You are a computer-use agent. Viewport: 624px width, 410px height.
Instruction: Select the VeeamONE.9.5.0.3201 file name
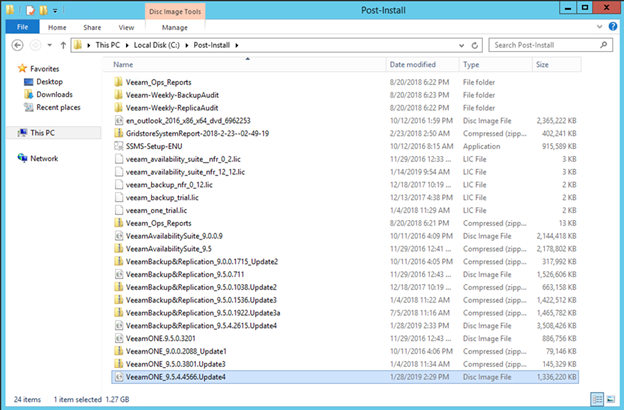160,338
